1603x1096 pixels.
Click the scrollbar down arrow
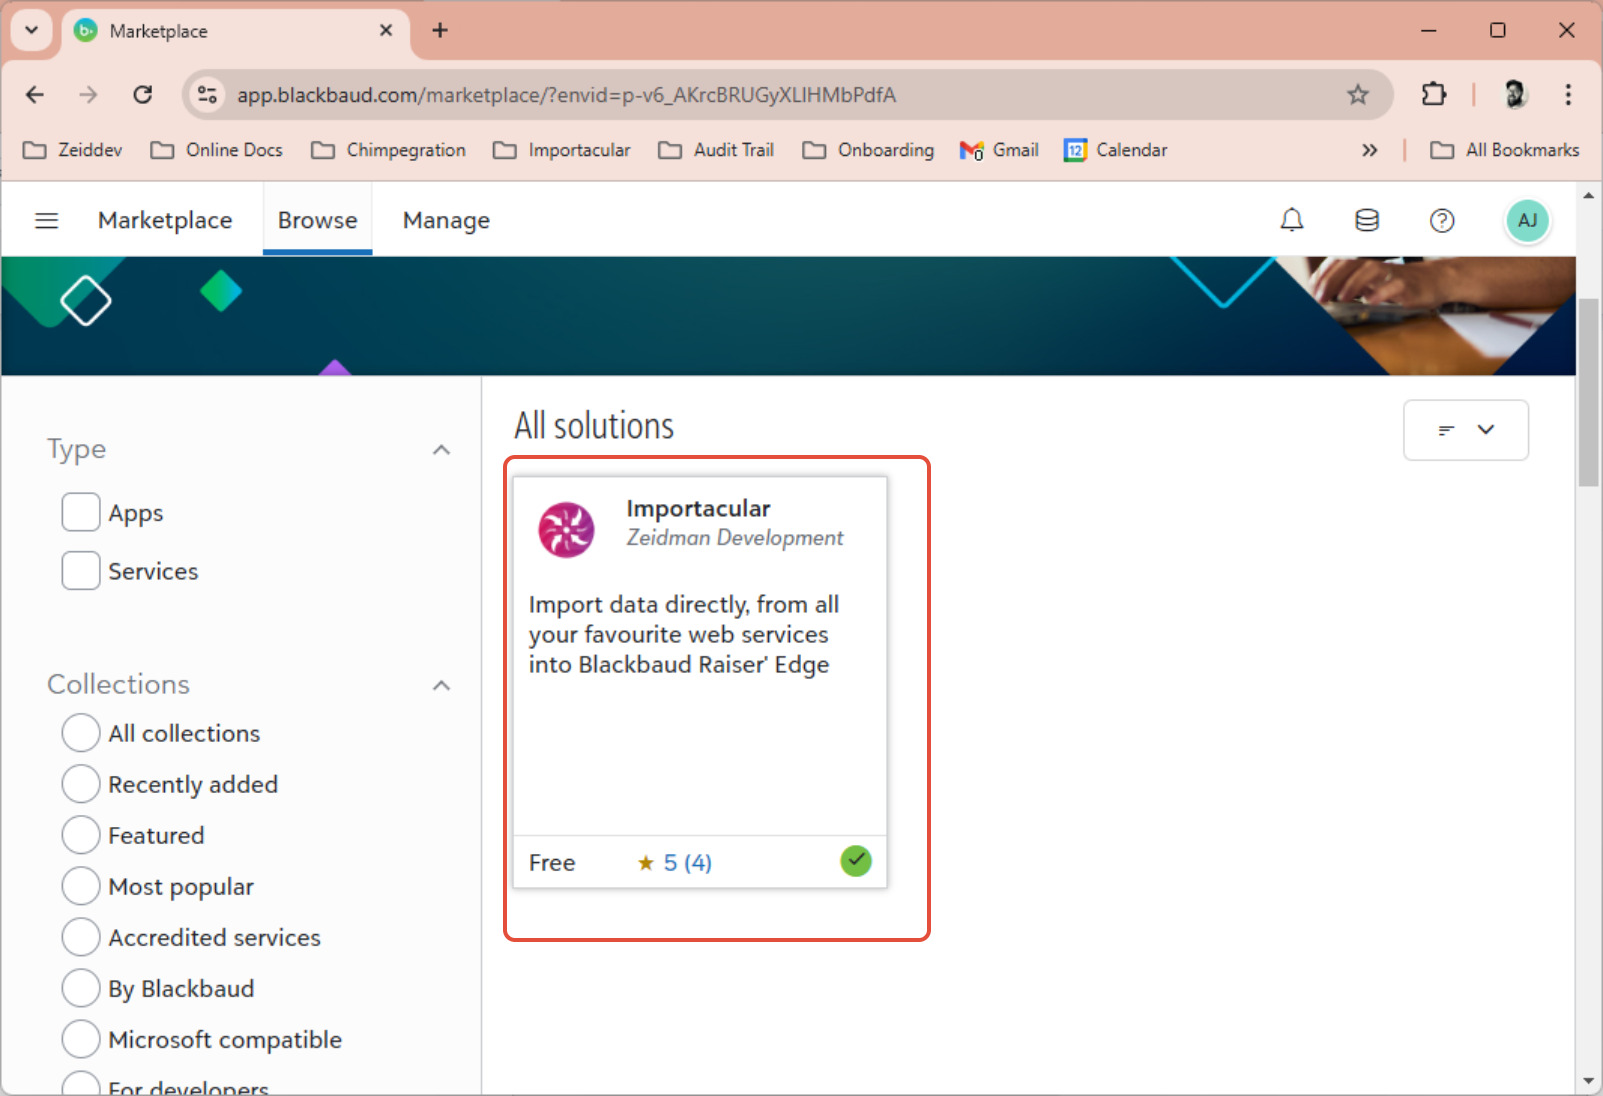click(1589, 1081)
